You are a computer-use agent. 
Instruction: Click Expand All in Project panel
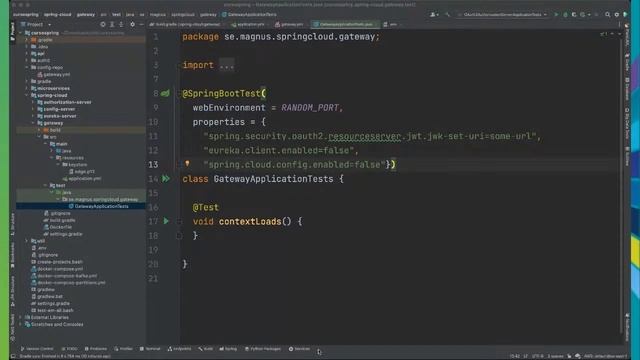pos(112,24)
